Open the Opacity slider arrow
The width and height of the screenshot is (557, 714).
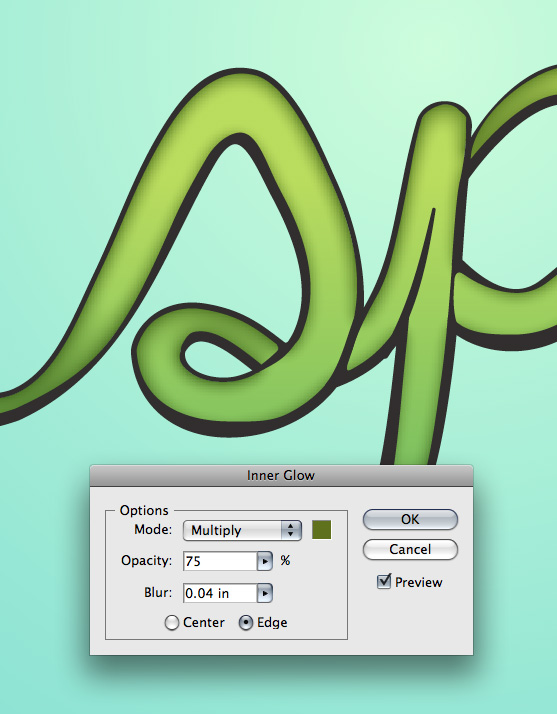[265, 561]
